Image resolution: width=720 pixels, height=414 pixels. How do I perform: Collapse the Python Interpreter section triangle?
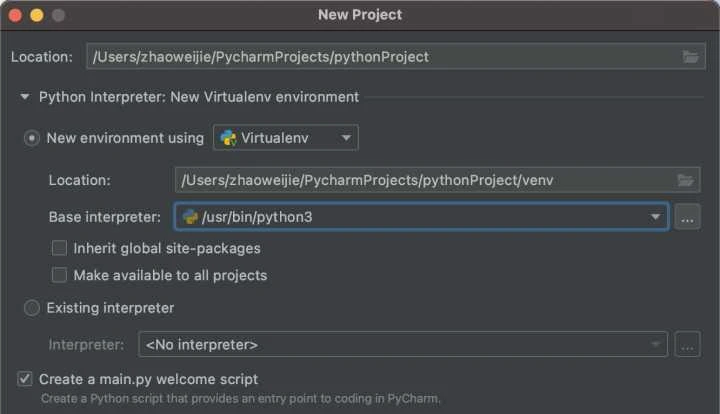pos(24,97)
